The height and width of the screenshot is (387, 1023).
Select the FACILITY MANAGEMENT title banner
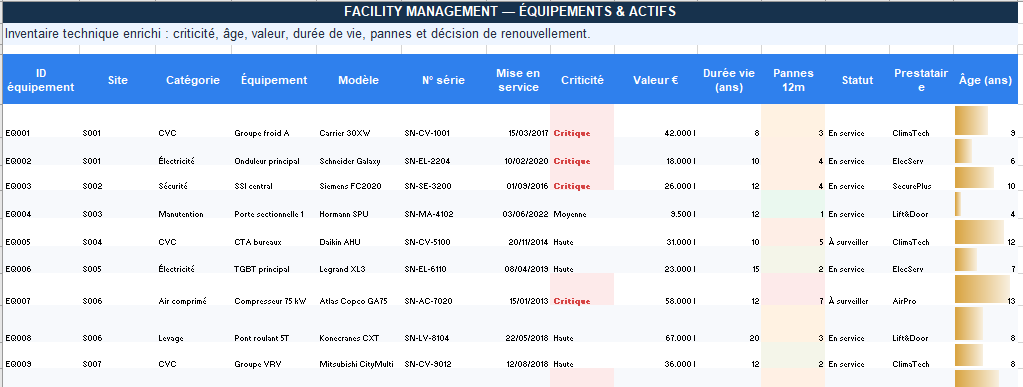510,12
